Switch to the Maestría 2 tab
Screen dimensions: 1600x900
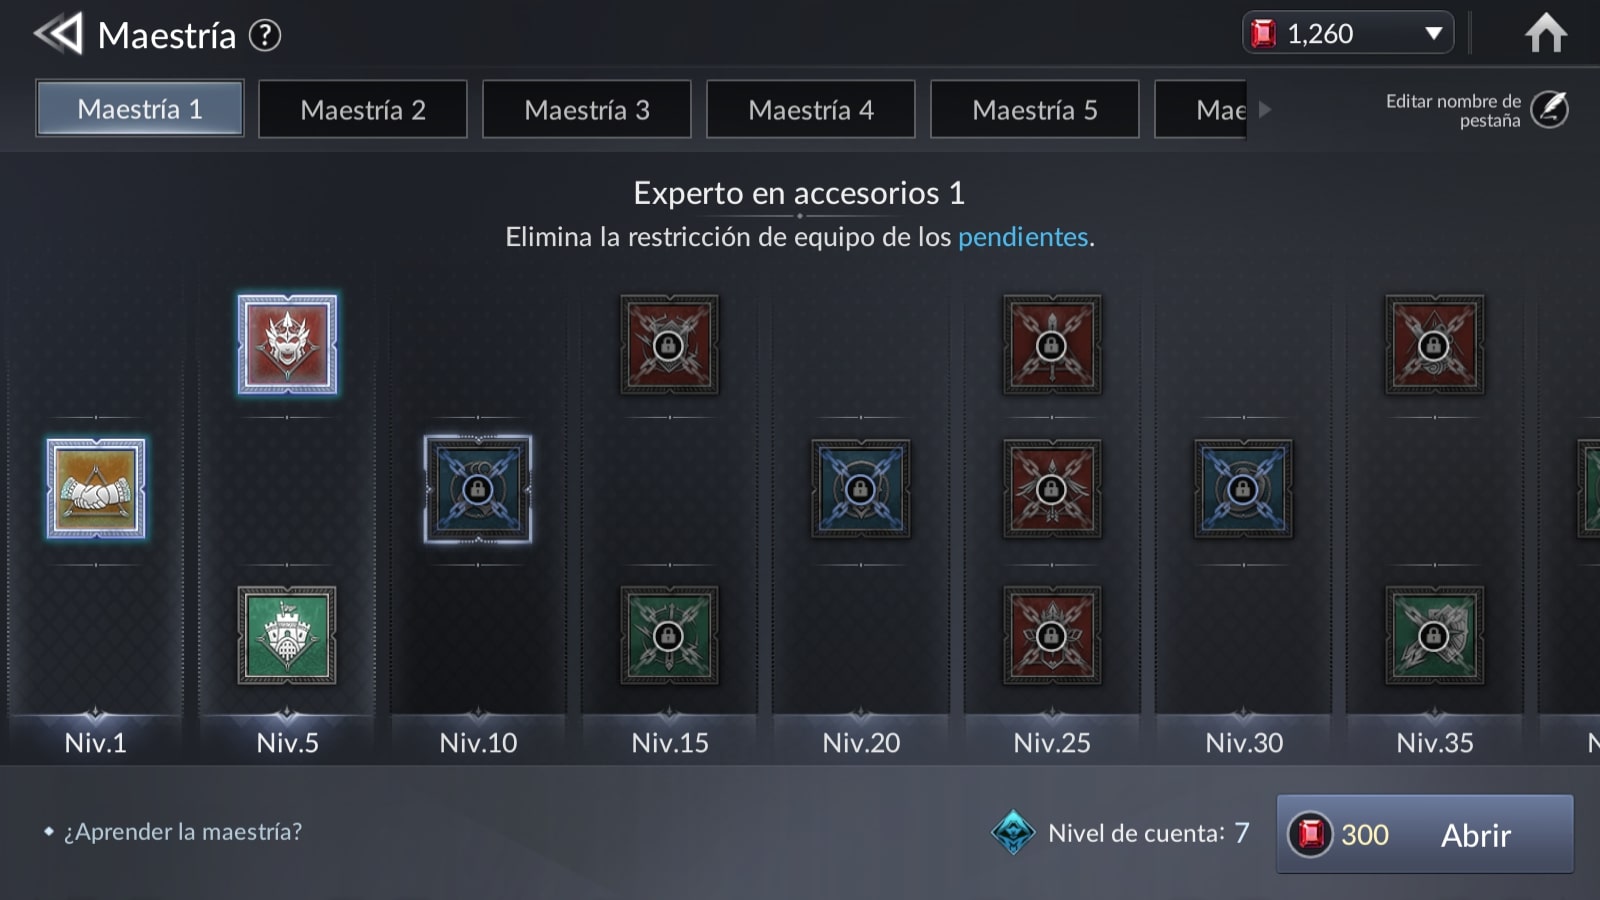click(x=363, y=109)
